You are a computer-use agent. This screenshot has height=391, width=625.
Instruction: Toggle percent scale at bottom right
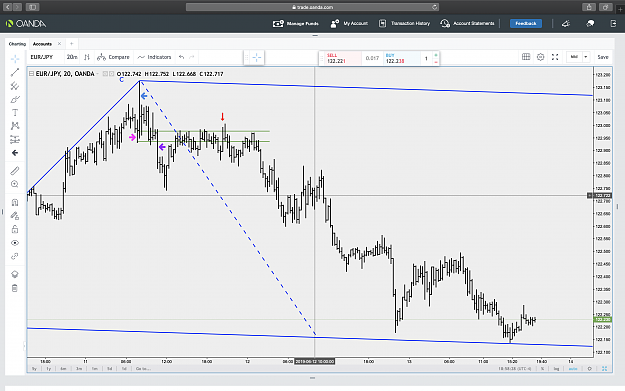542,369
